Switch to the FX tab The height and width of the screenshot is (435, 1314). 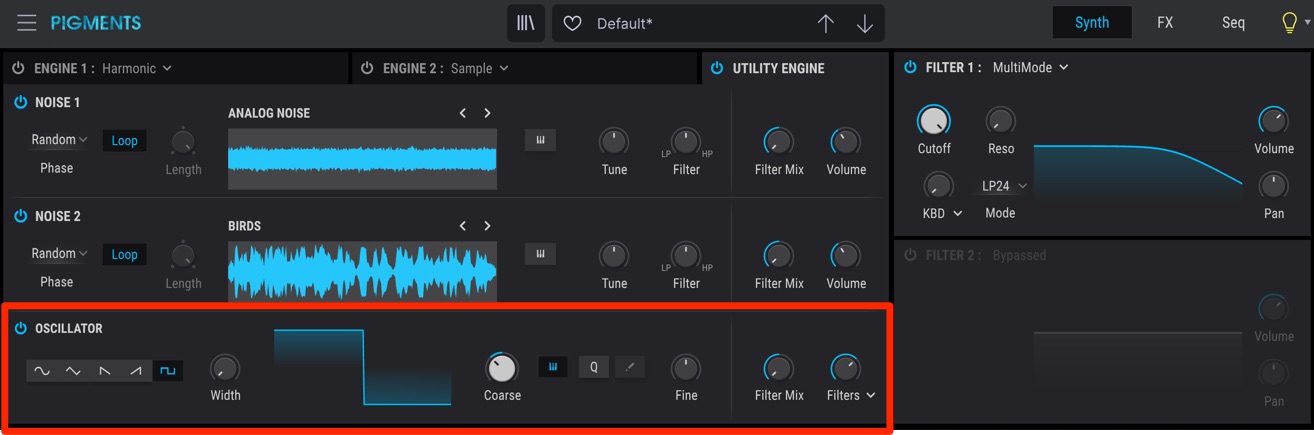pos(1165,22)
